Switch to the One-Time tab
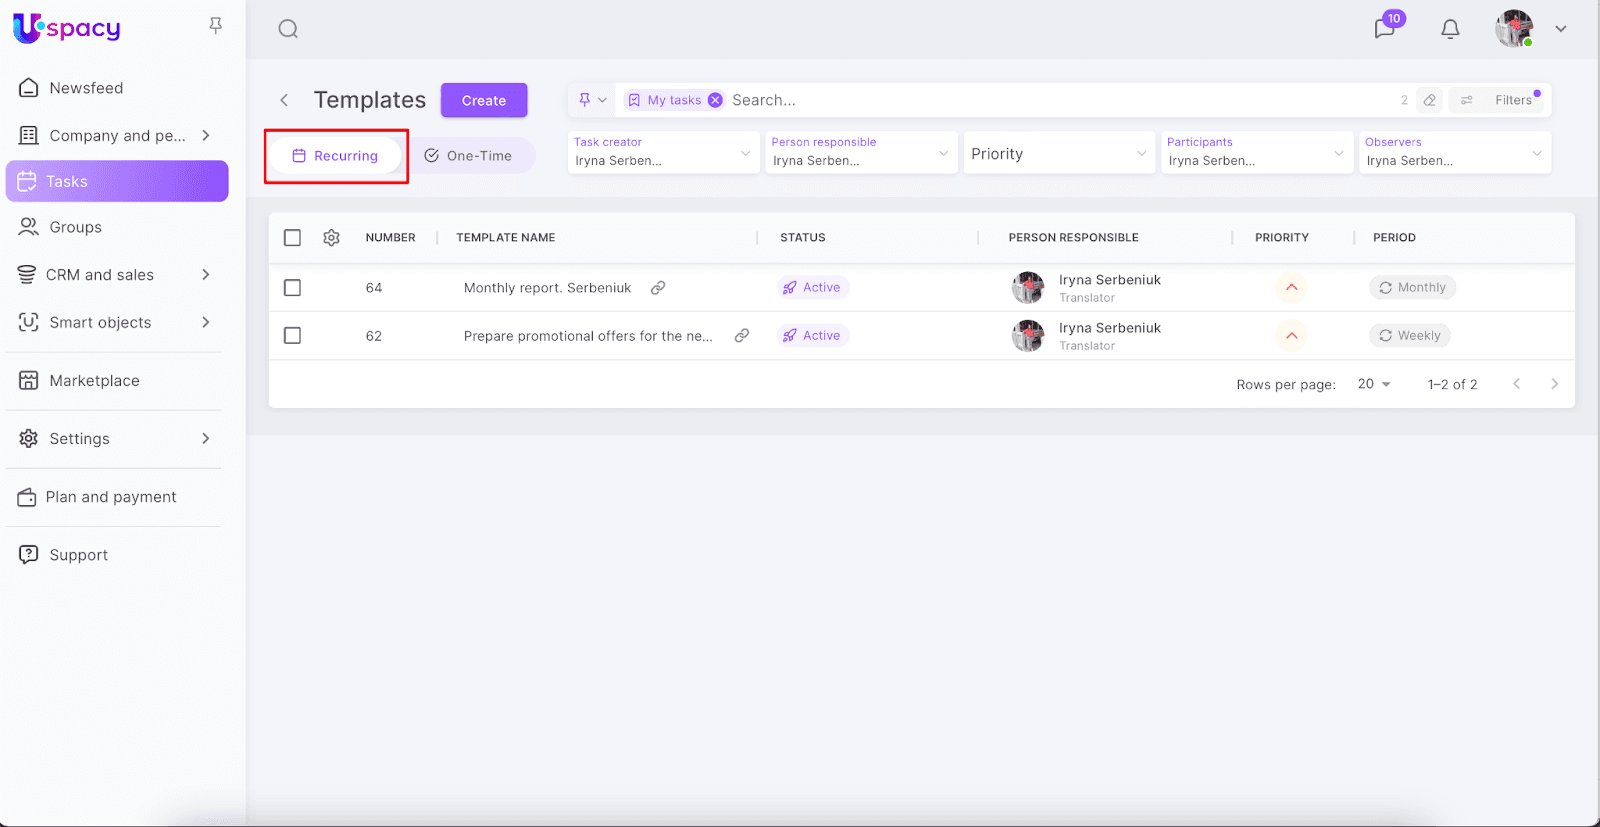 point(469,156)
